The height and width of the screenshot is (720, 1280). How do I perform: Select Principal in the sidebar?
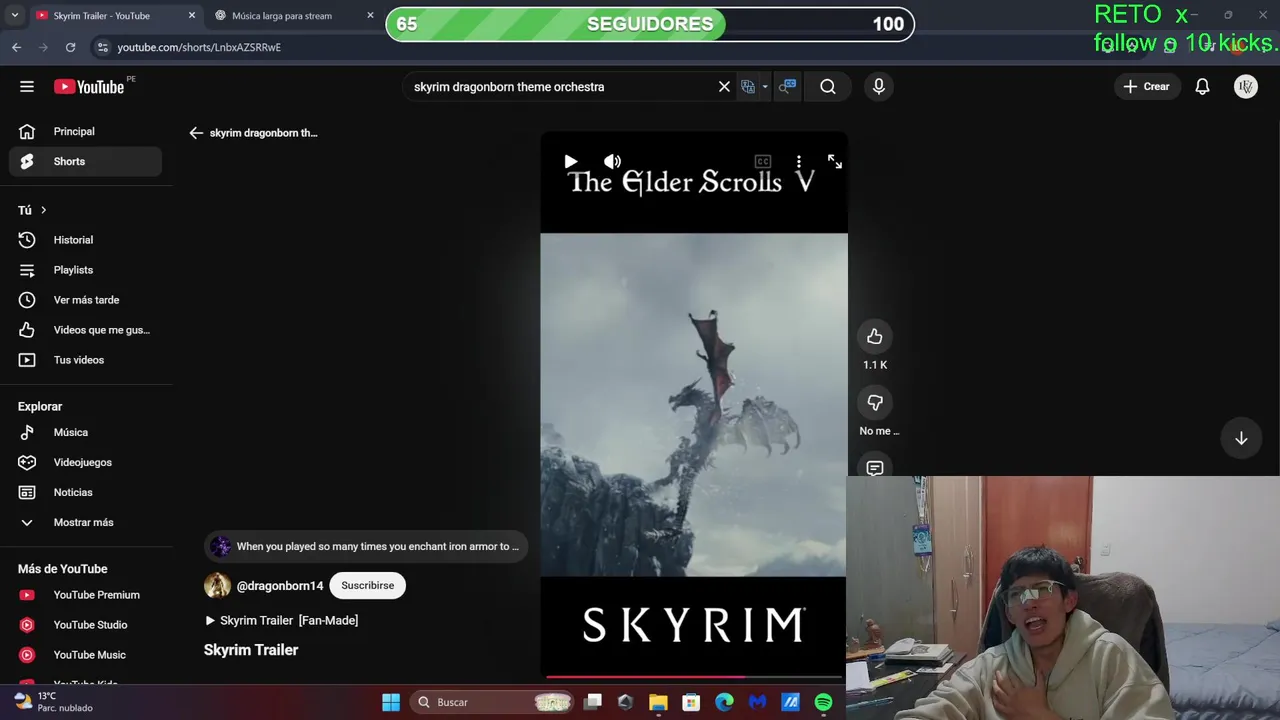point(86,131)
